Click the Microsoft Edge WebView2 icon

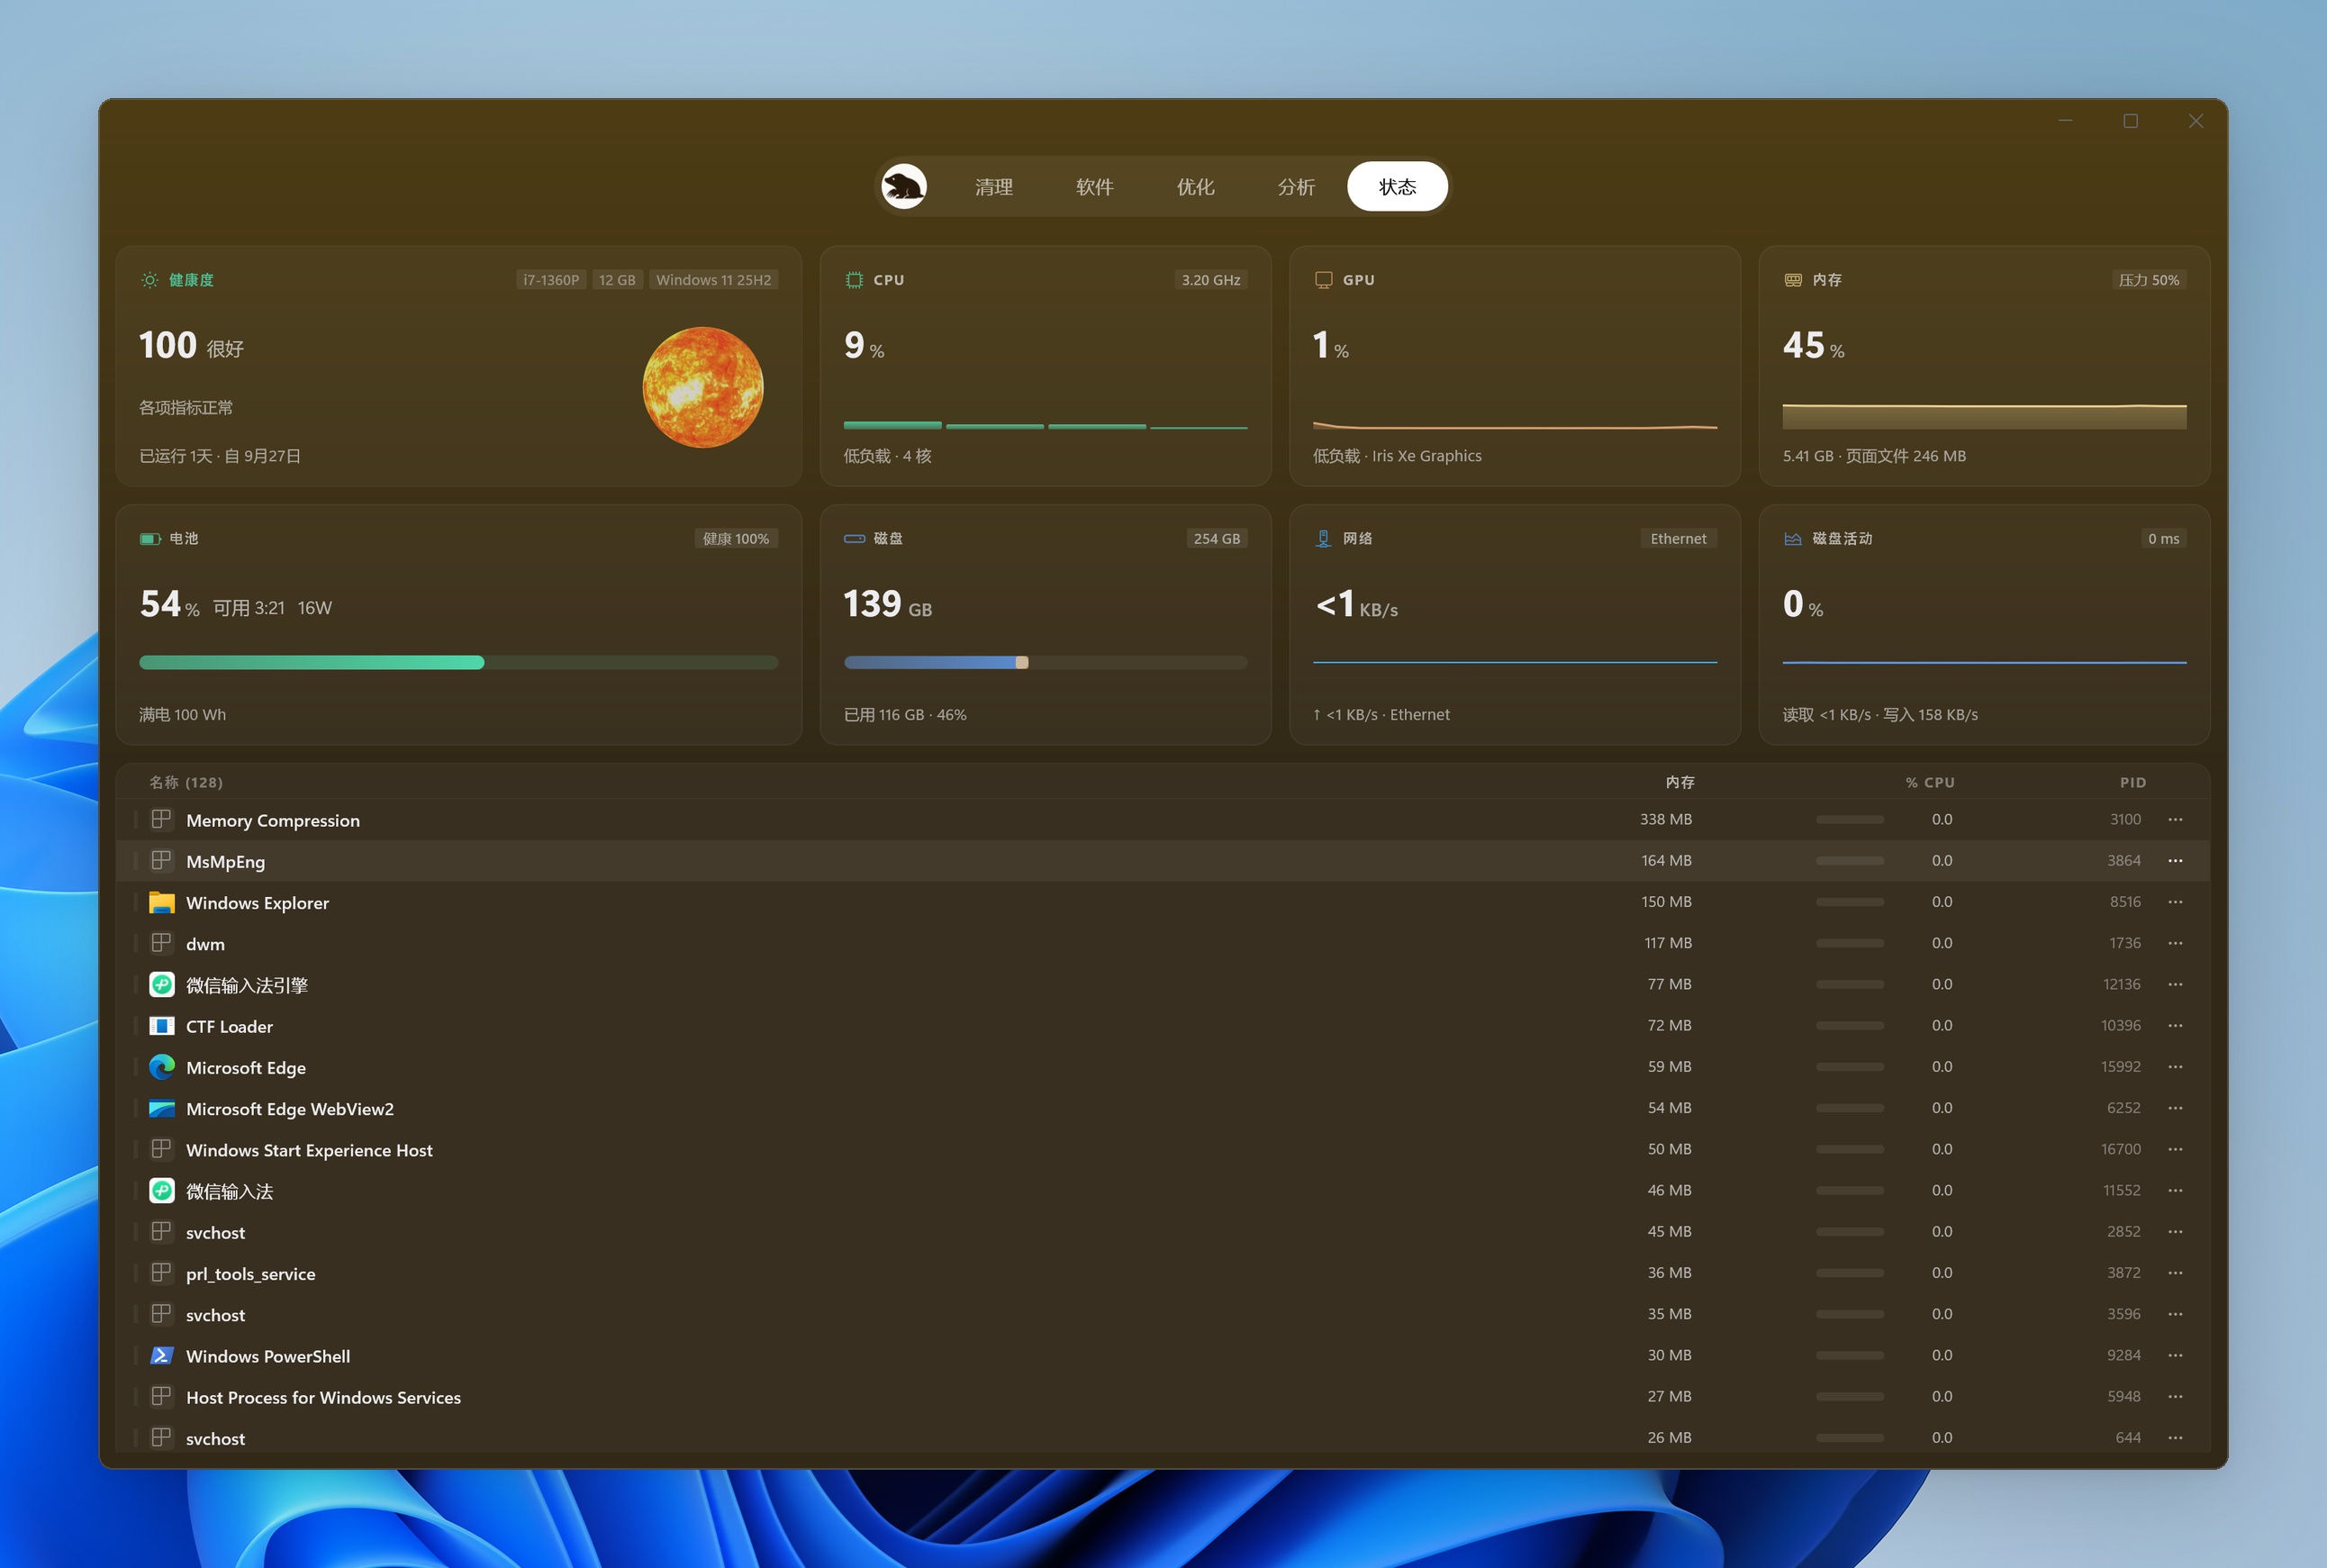click(x=162, y=1108)
